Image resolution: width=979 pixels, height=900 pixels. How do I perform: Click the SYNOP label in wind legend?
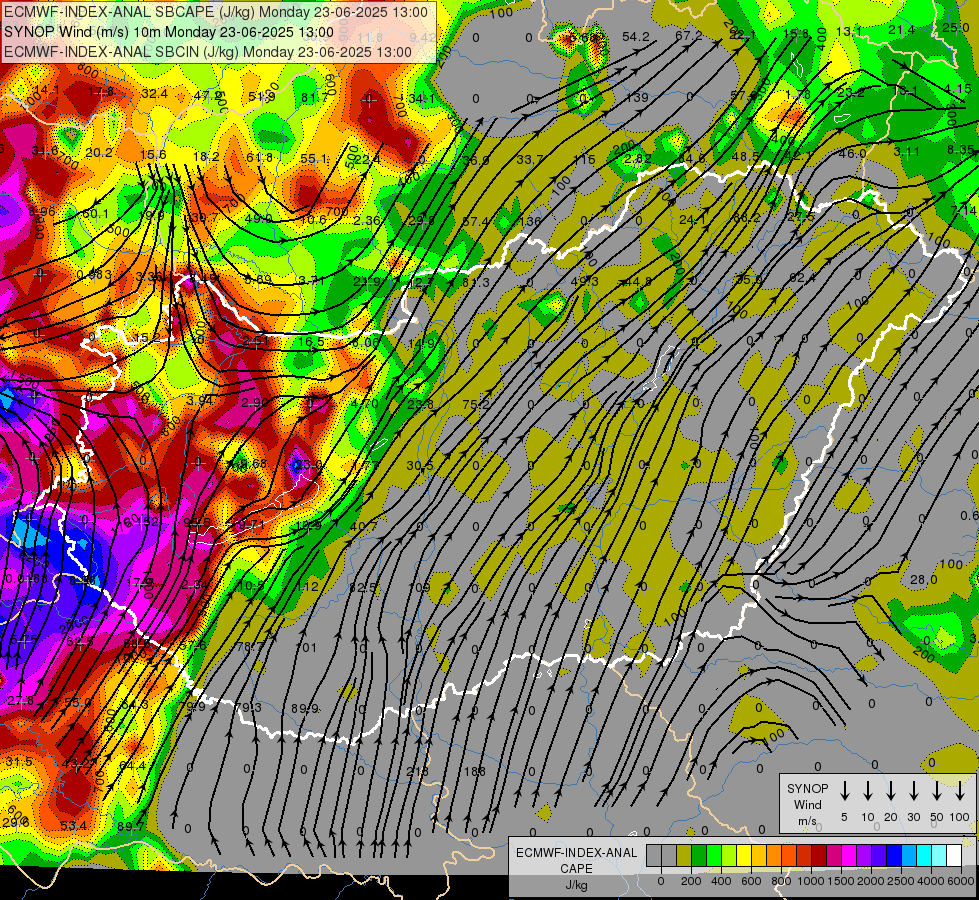pos(807,788)
